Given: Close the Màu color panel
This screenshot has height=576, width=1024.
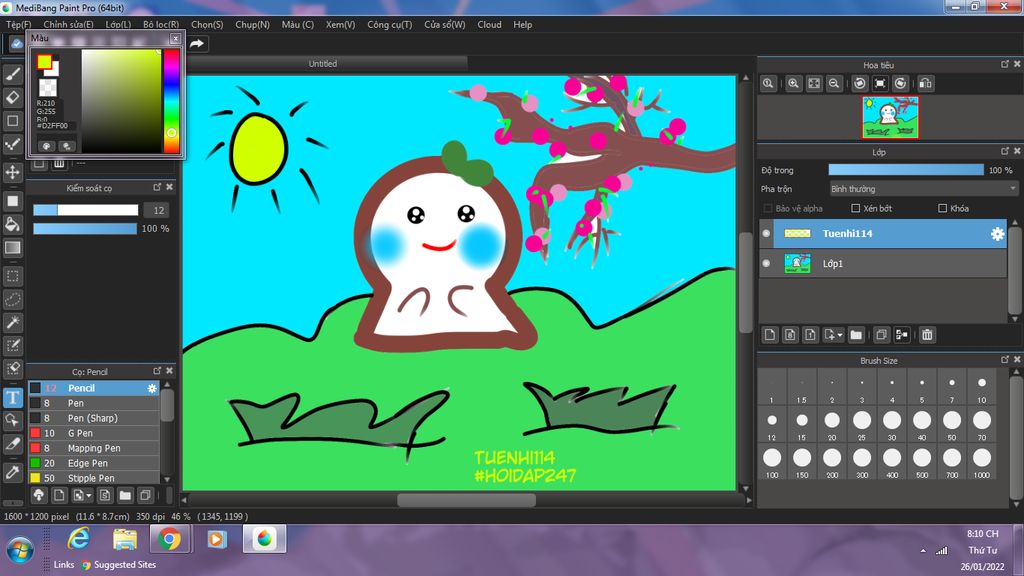Looking at the screenshot, I should pyautogui.click(x=175, y=39).
